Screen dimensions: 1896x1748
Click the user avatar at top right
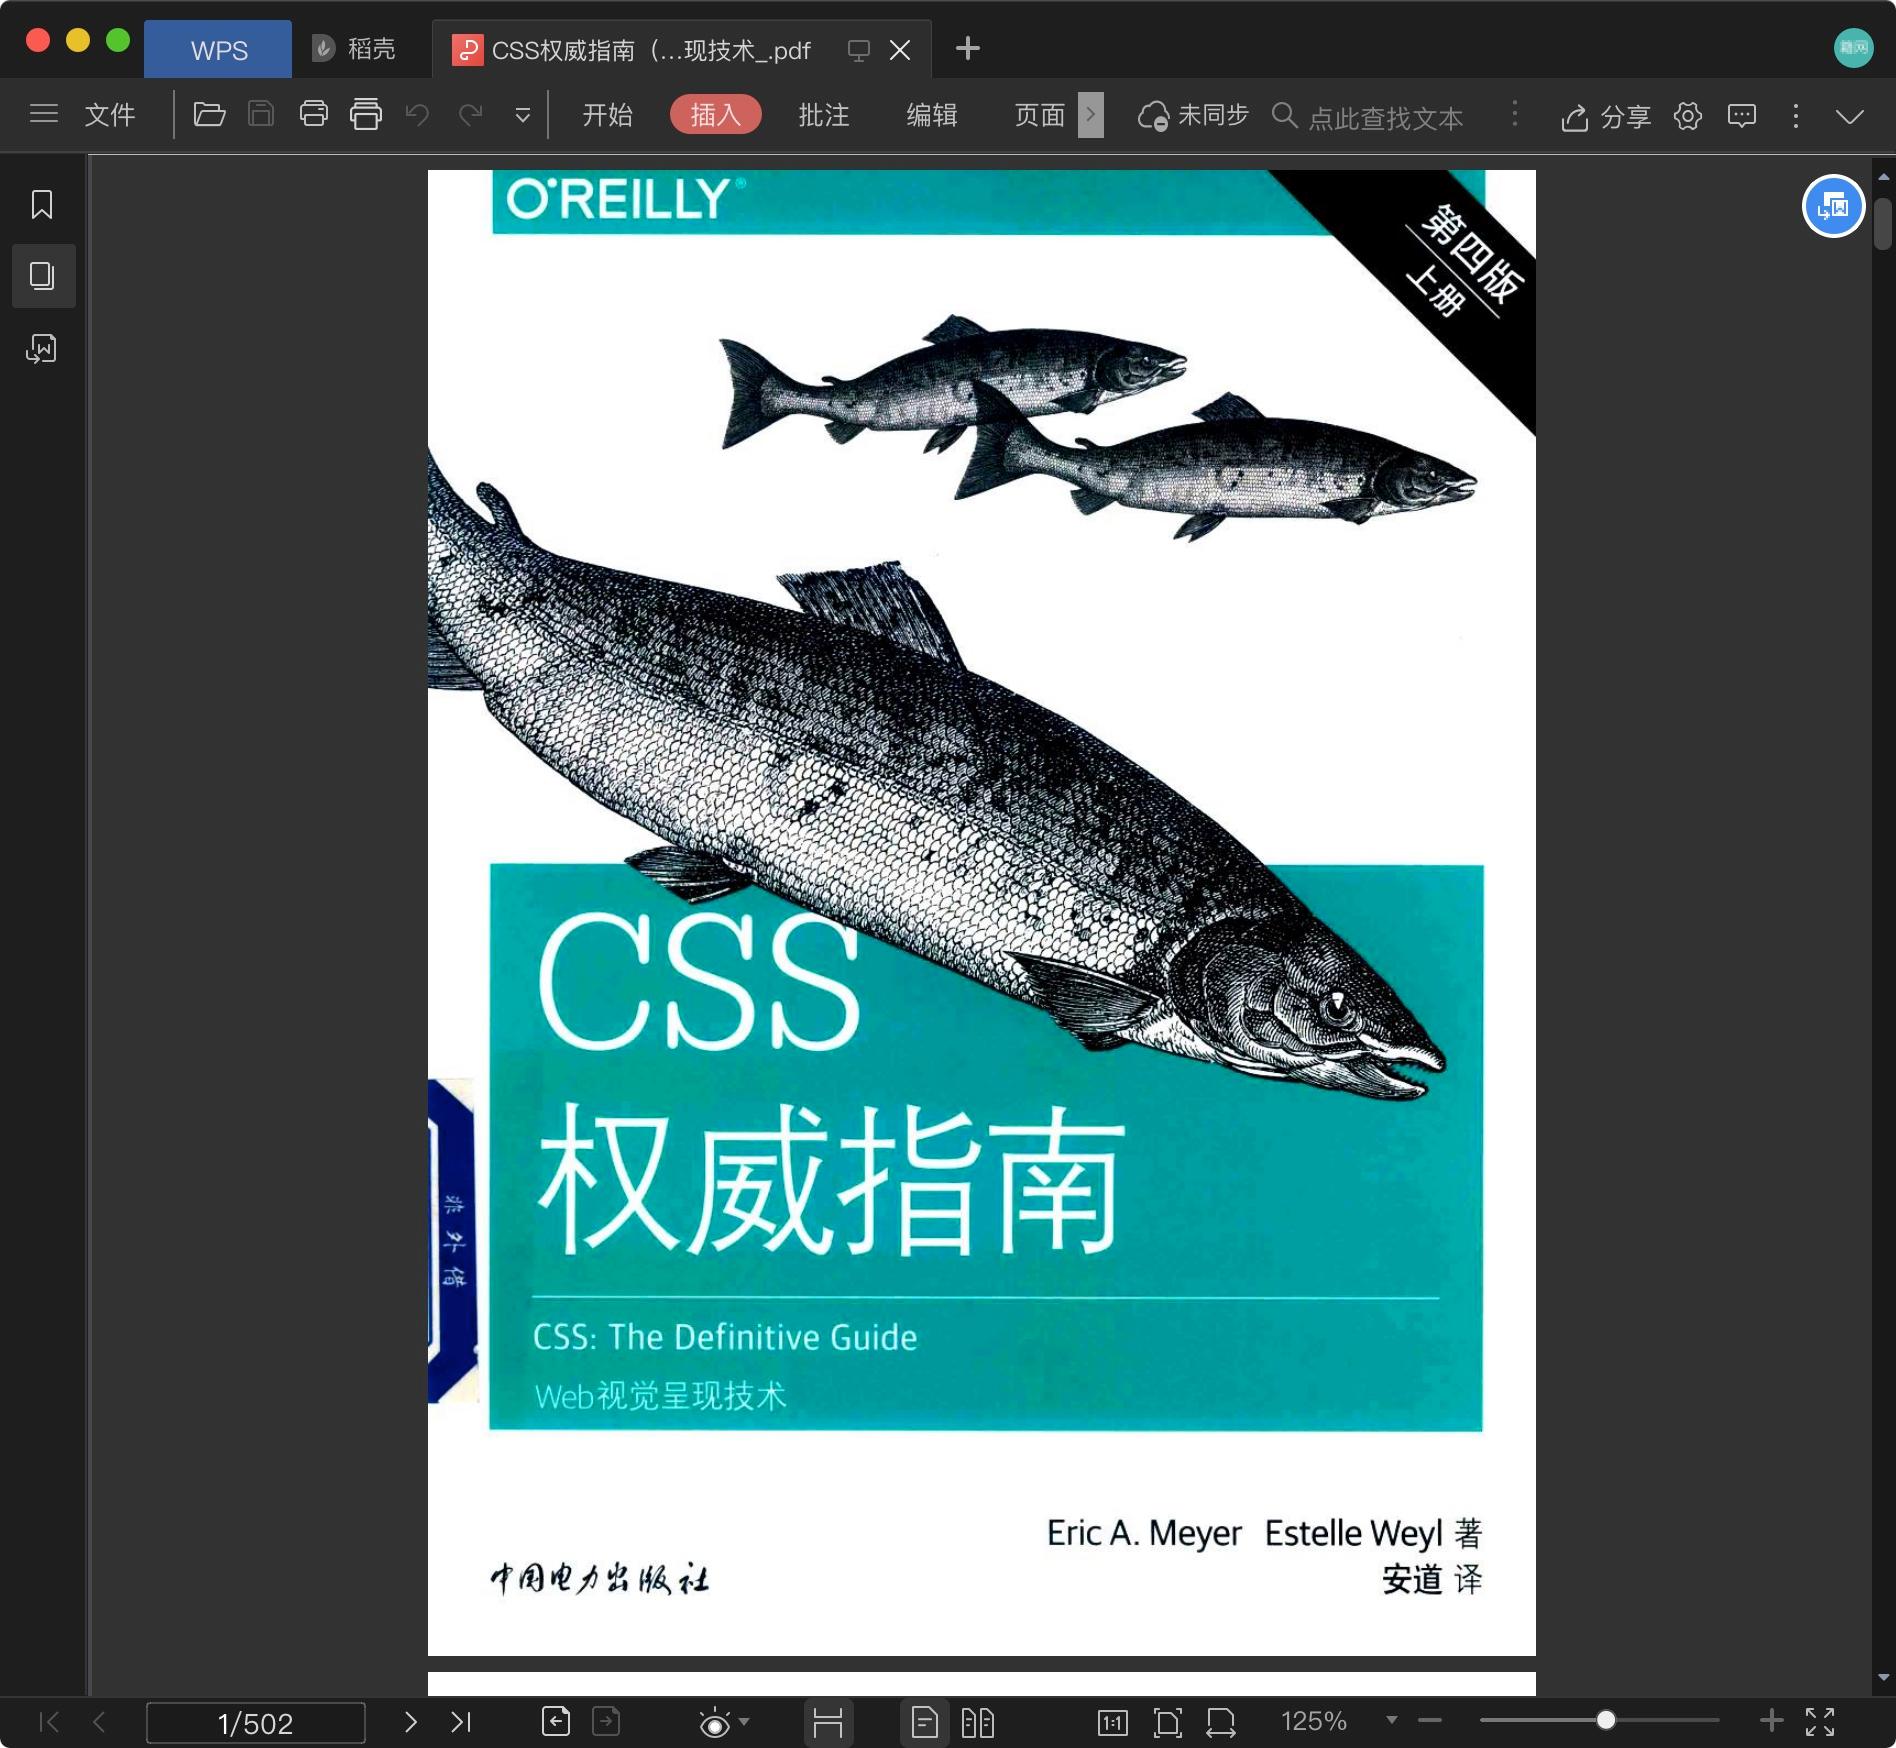[1853, 48]
